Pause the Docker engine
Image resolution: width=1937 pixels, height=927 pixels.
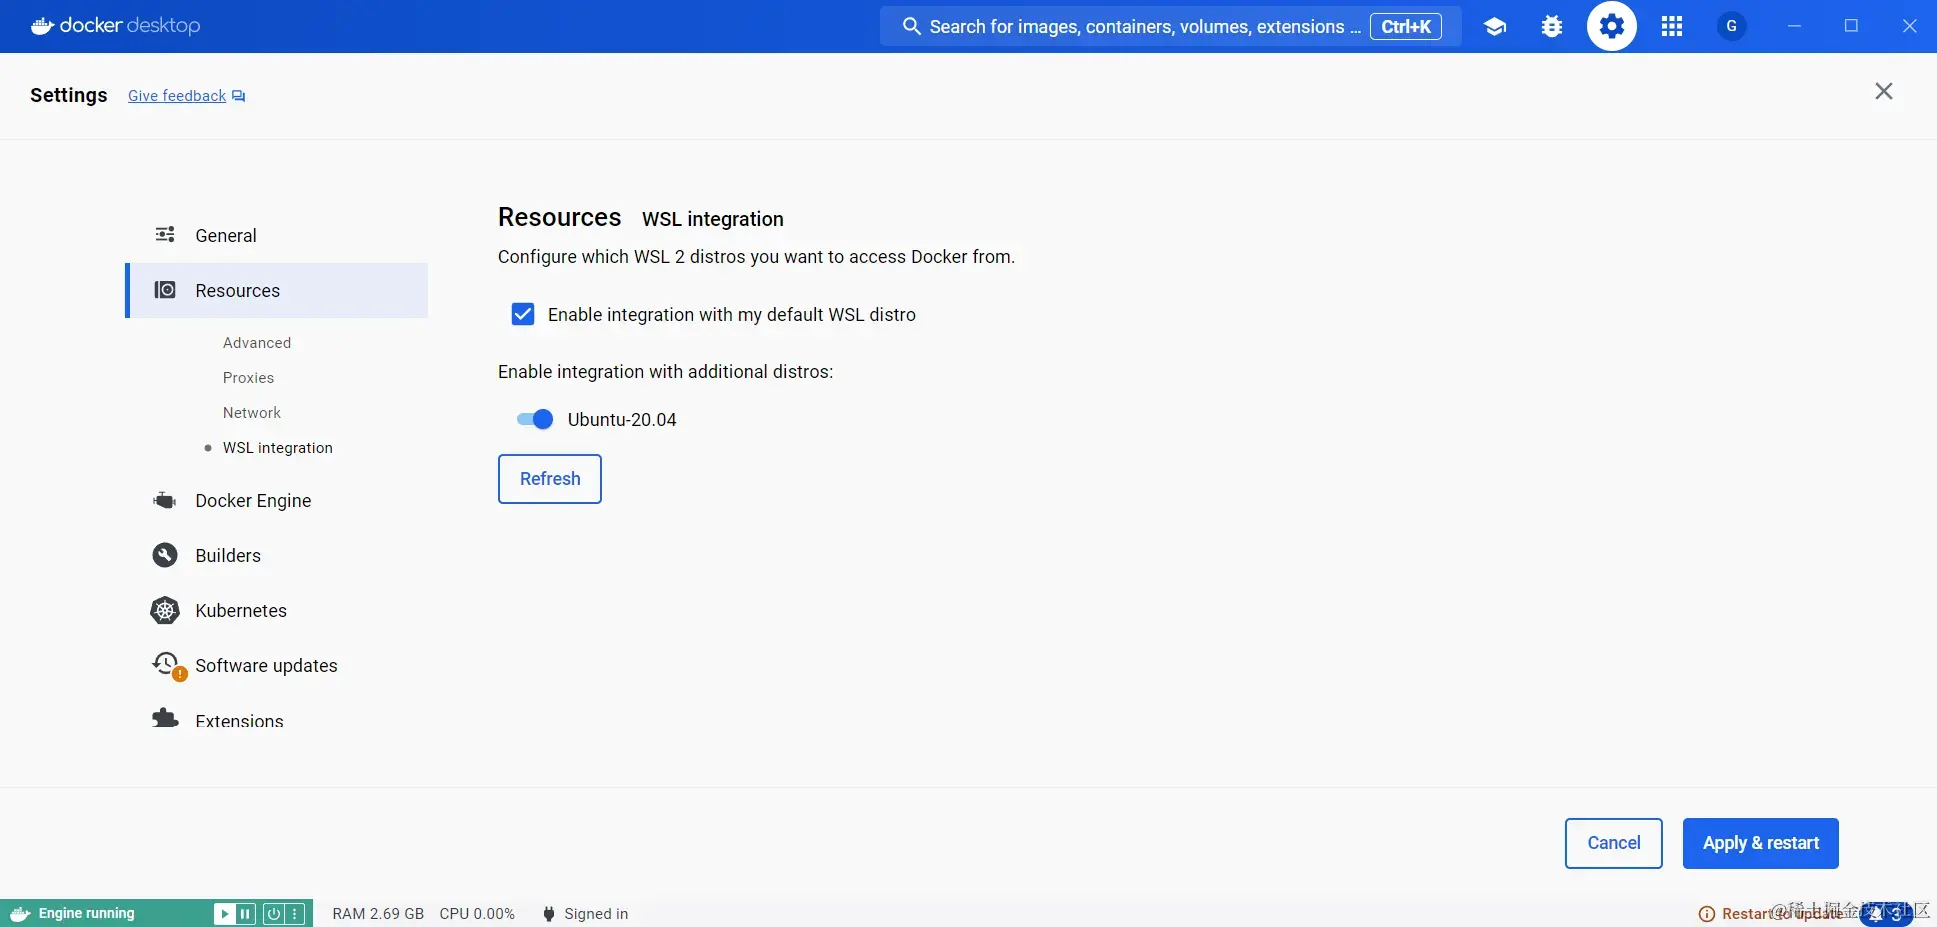245,913
